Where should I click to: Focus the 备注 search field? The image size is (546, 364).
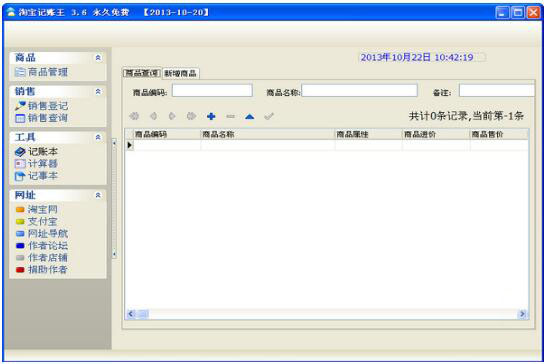pyautogui.click(x=497, y=91)
